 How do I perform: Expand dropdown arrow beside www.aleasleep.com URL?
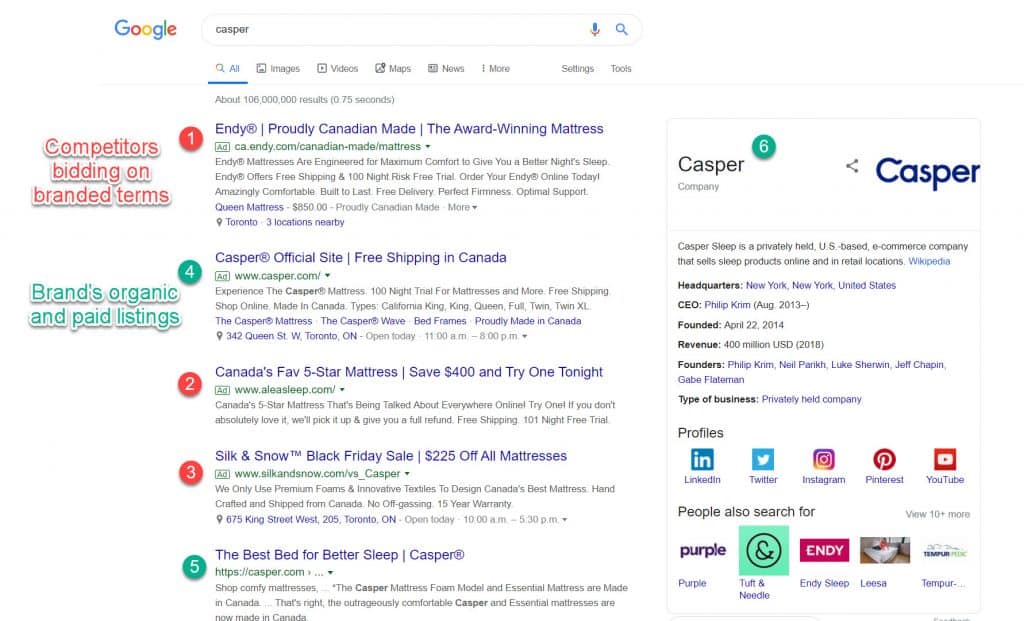pyautogui.click(x=342, y=390)
